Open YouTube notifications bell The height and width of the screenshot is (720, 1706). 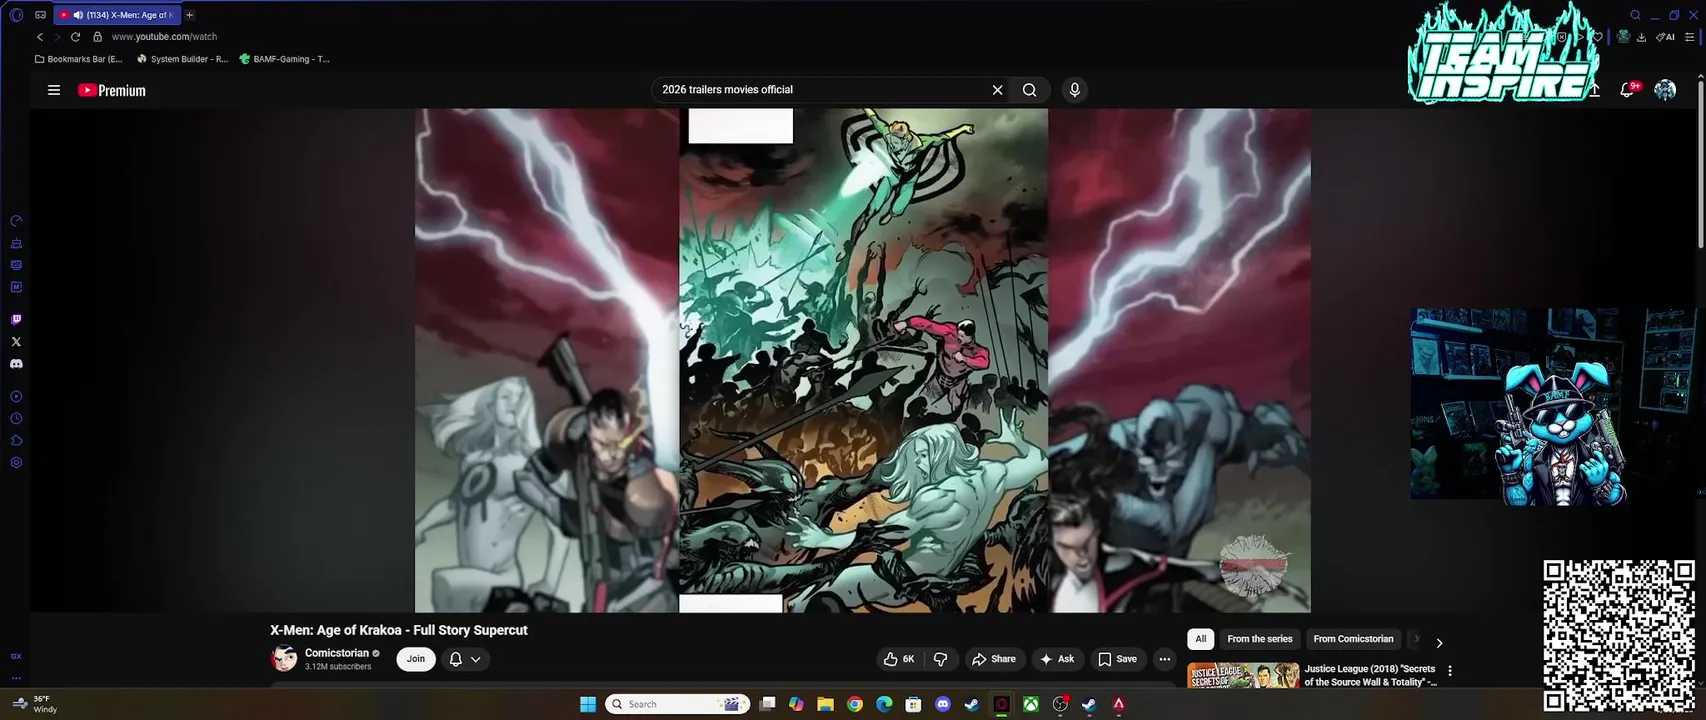[1627, 90]
